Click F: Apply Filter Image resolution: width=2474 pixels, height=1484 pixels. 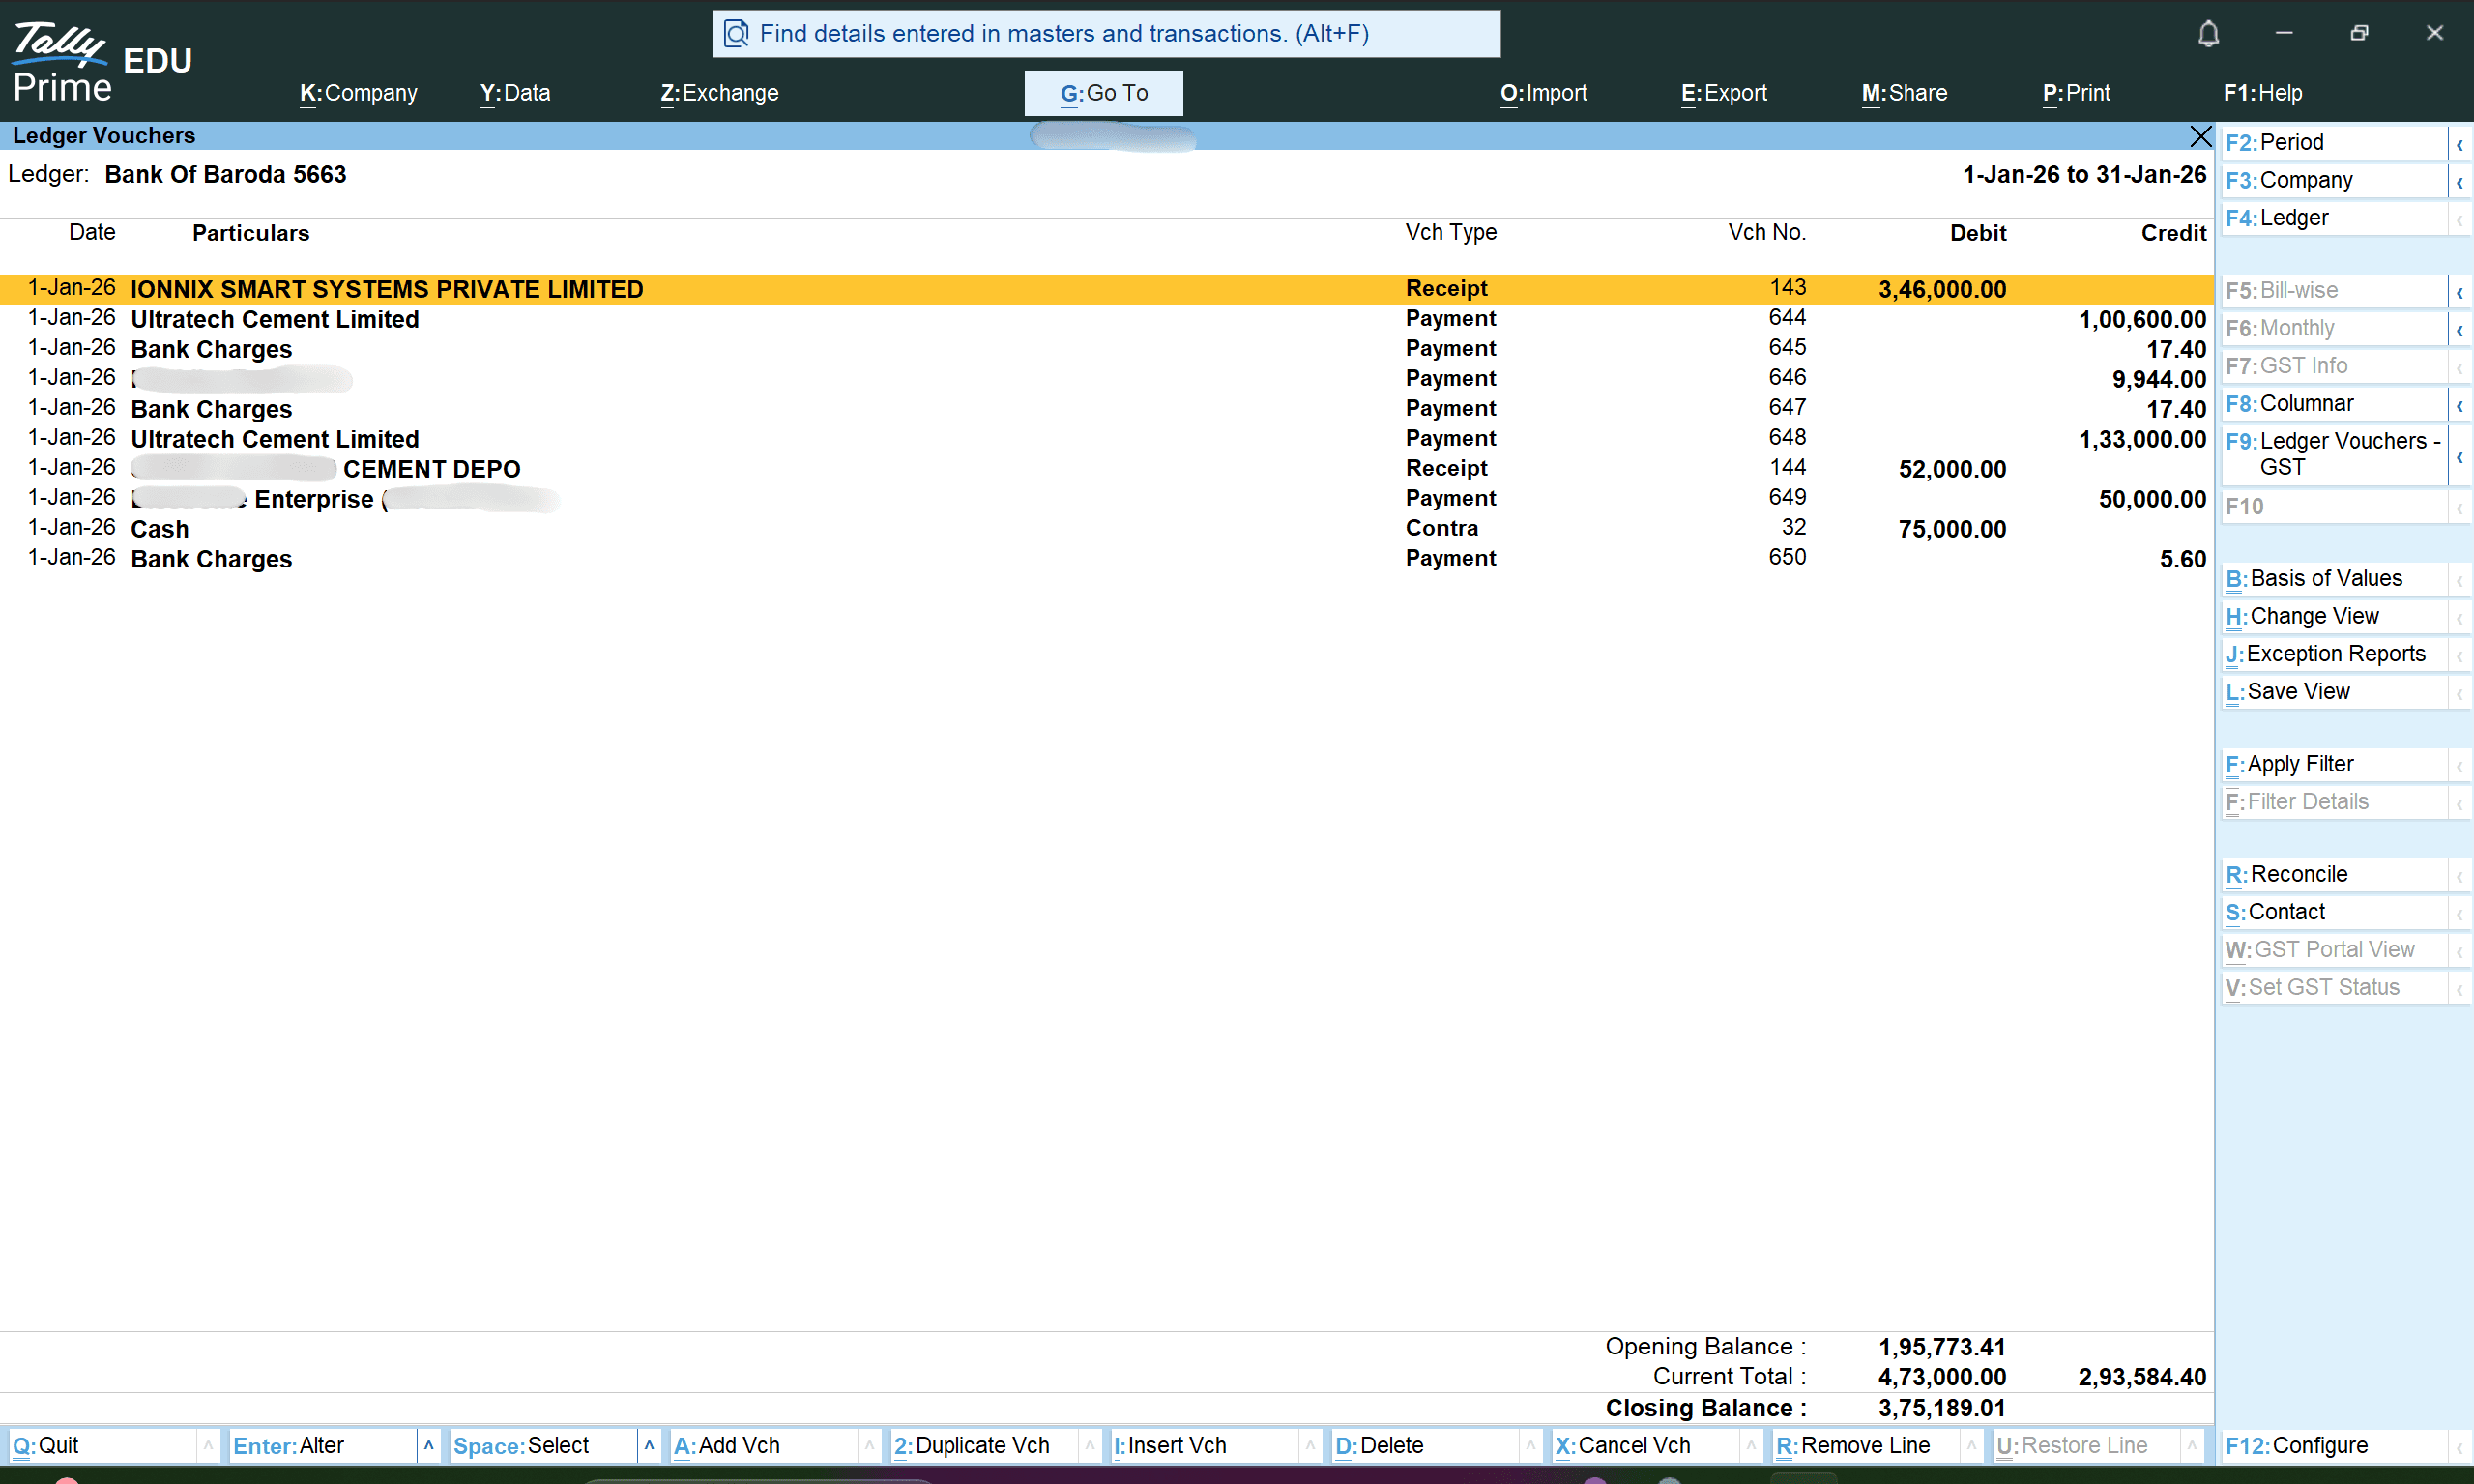[2334, 765]
